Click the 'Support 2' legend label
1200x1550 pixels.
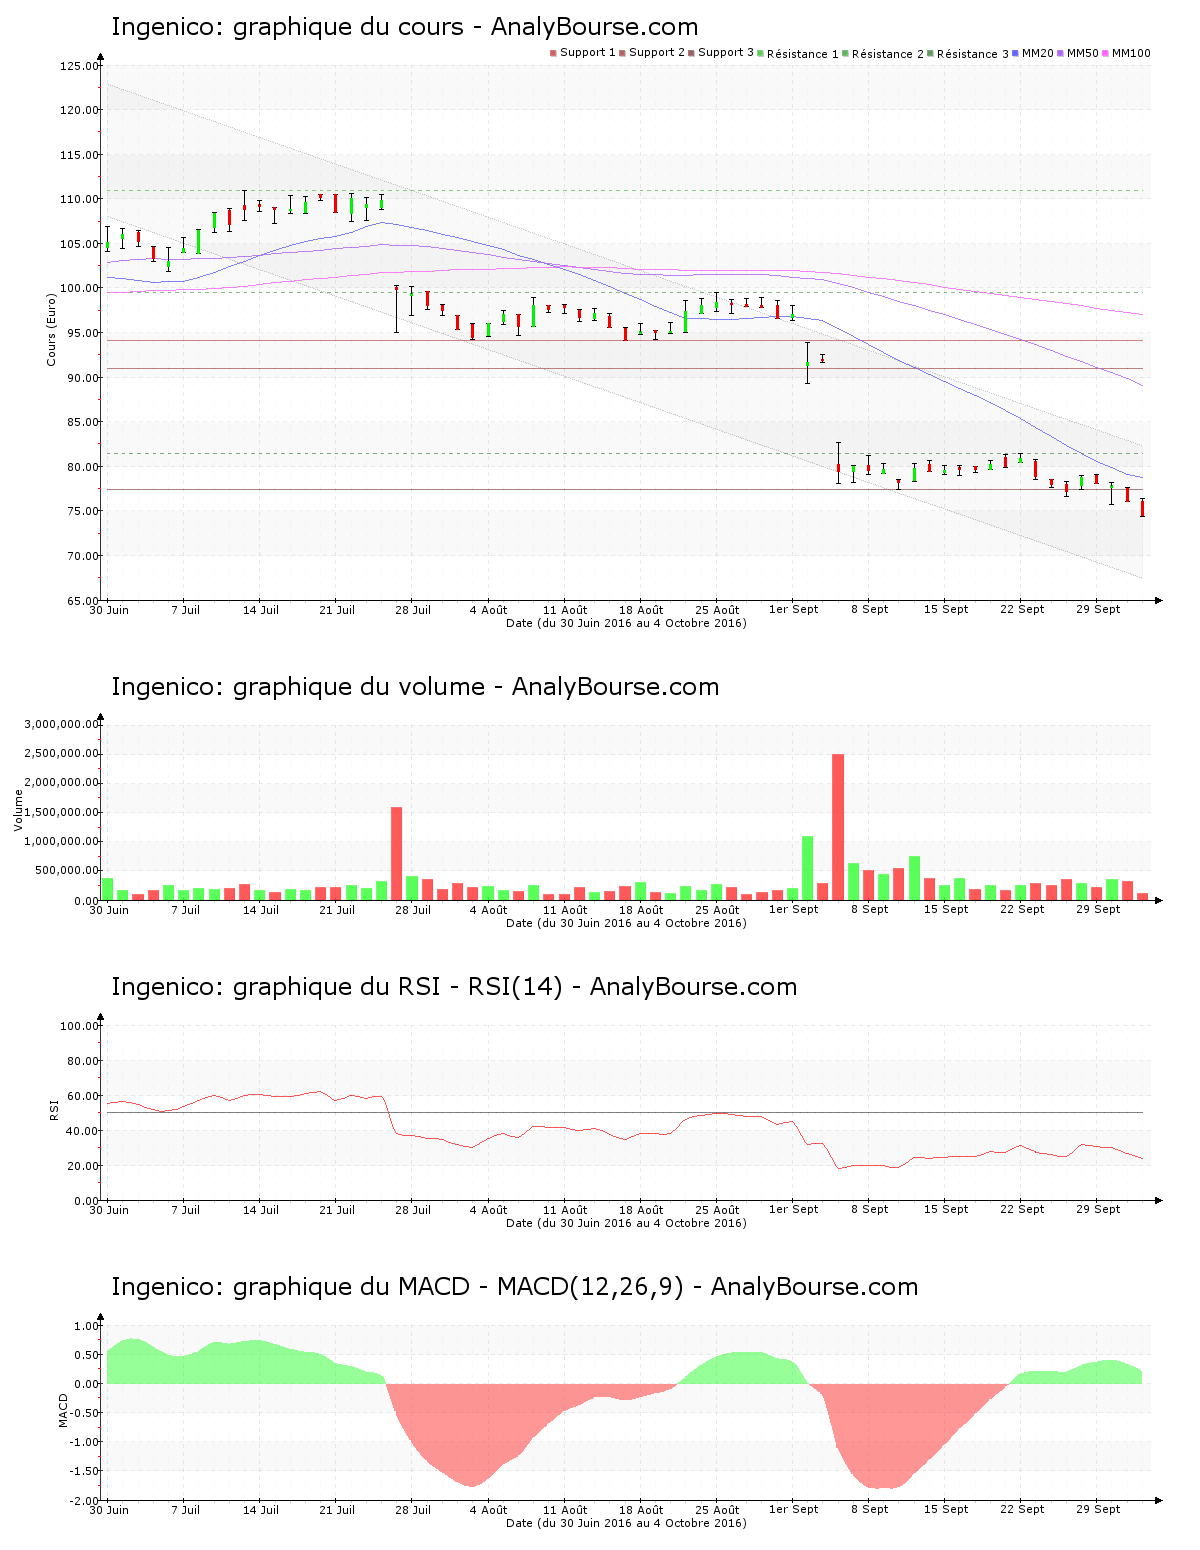pos(657,53)
